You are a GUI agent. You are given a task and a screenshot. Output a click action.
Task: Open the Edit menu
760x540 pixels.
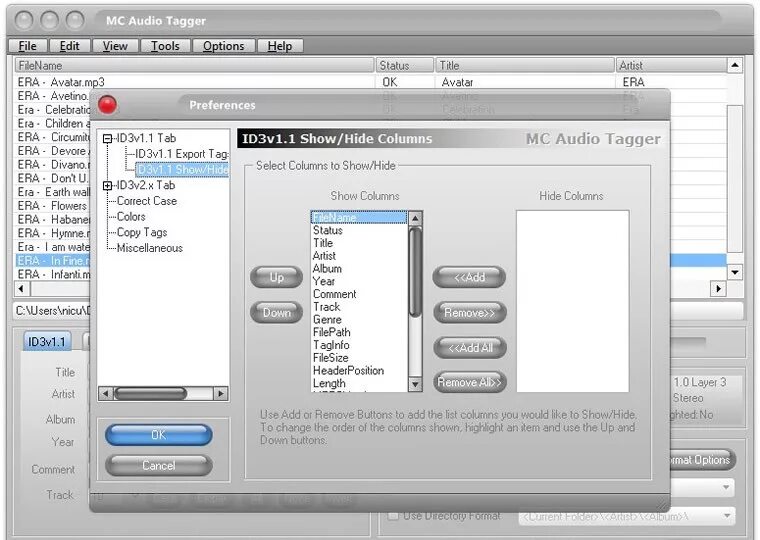pyautogui.click(x=69, y=46)
